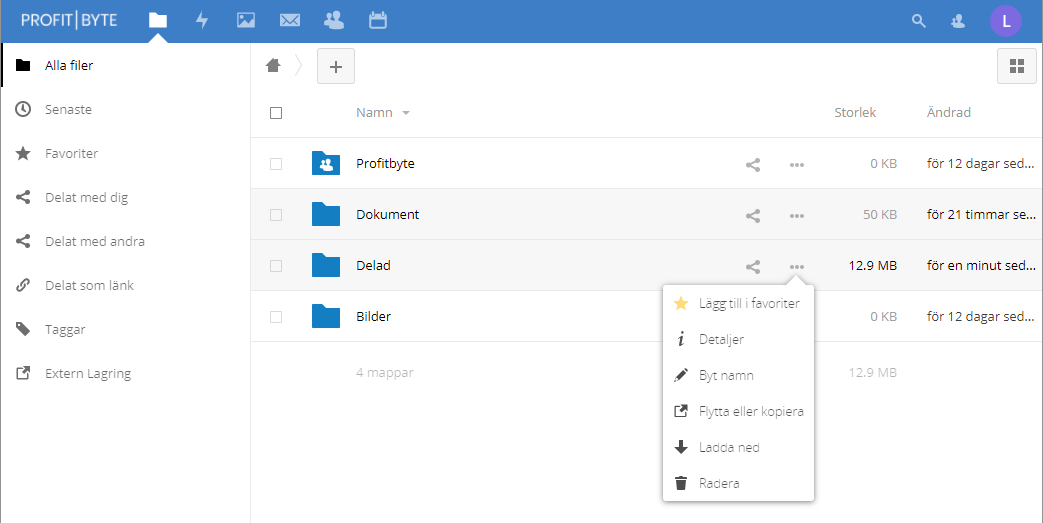Open the Bilder folder
This screenshot has height=523, width=1043.
[x=373, y=317]
